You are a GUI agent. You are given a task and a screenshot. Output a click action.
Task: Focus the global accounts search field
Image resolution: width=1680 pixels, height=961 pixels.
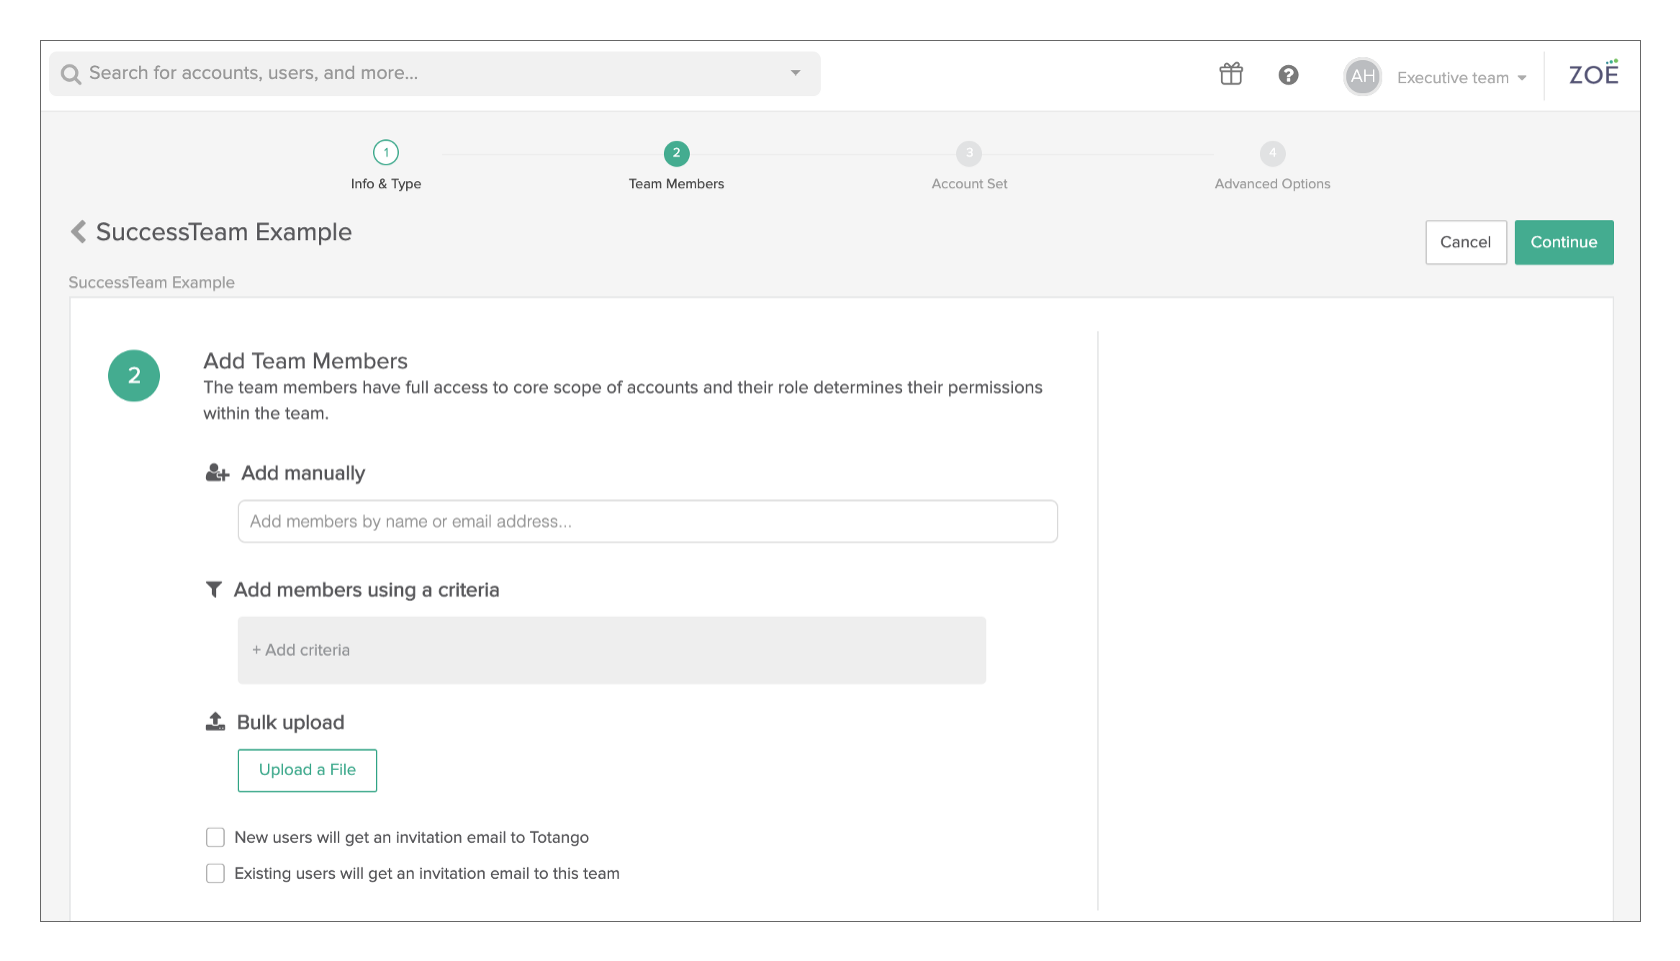(435, 73)
